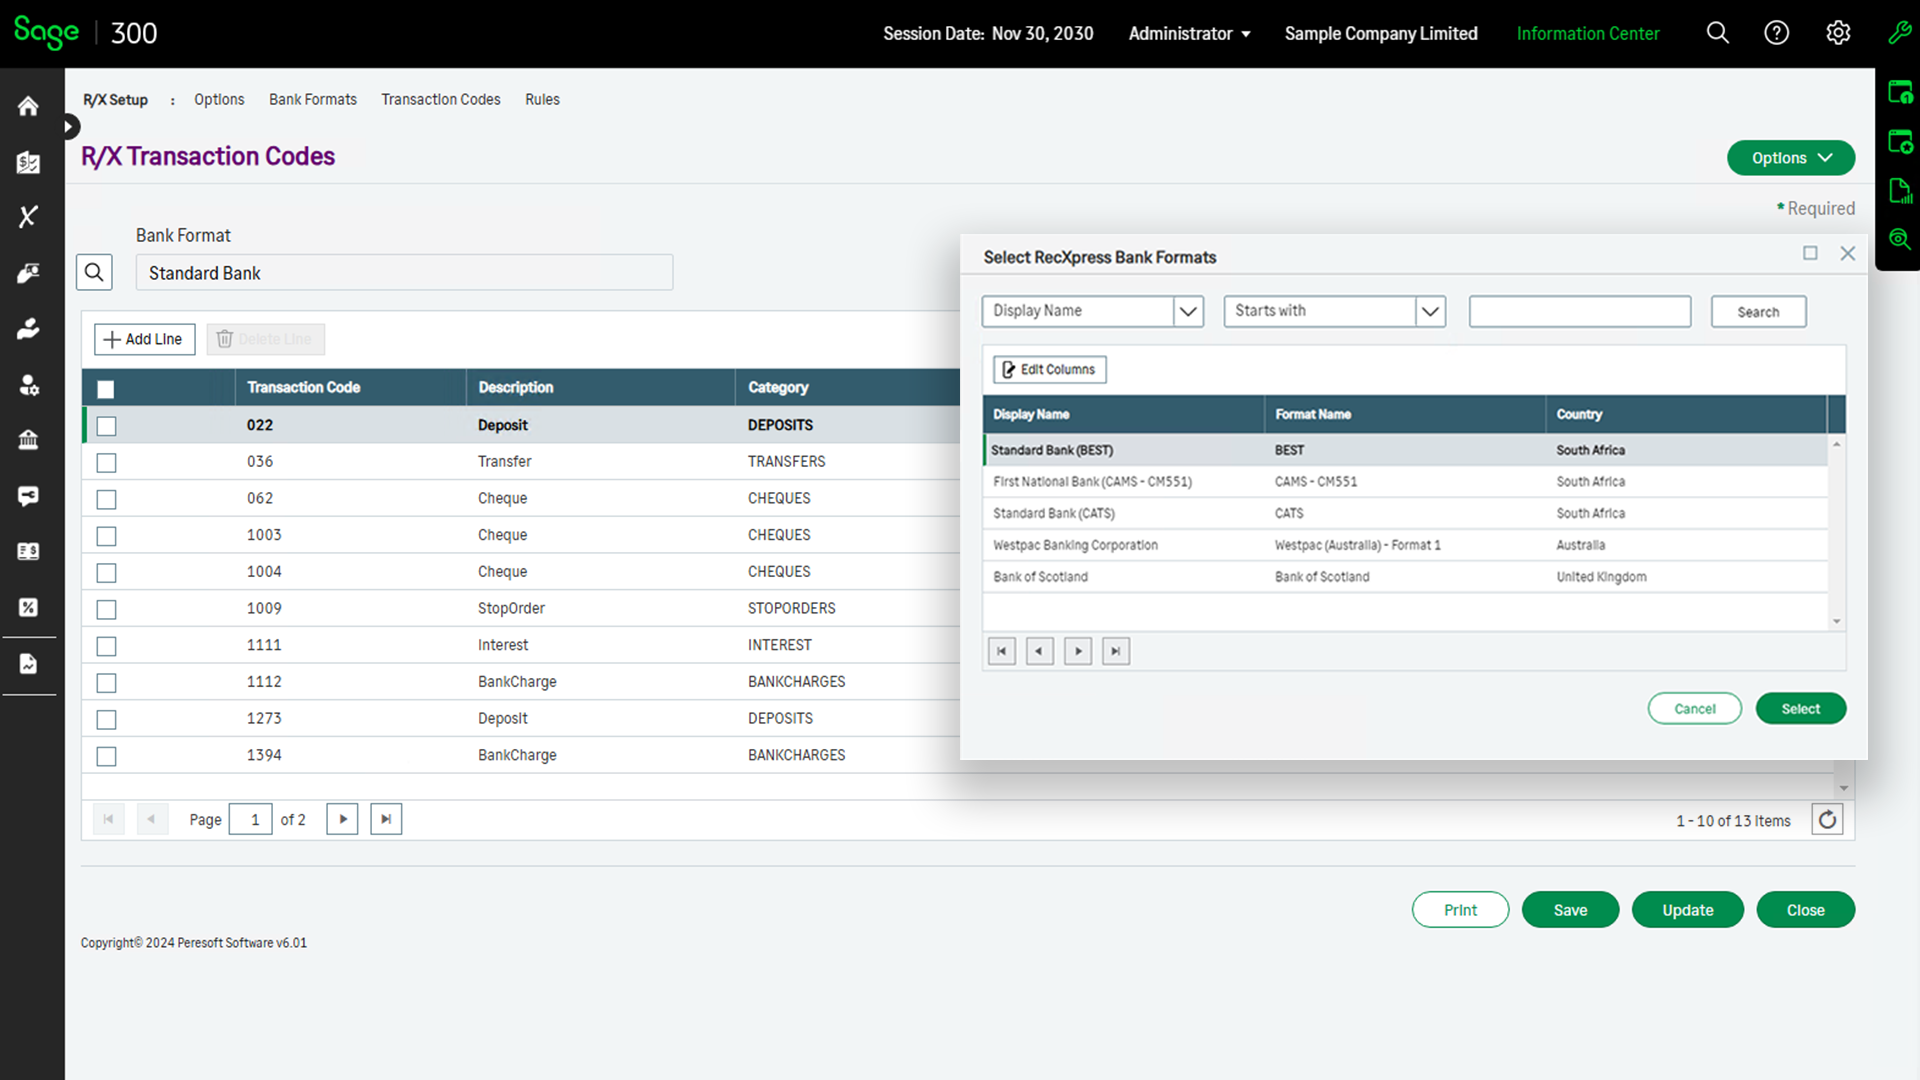Screen dimensions: 1920x1080
Task: Open the reports document icon at sidebar bottom
Action: [x=27, y=663]
